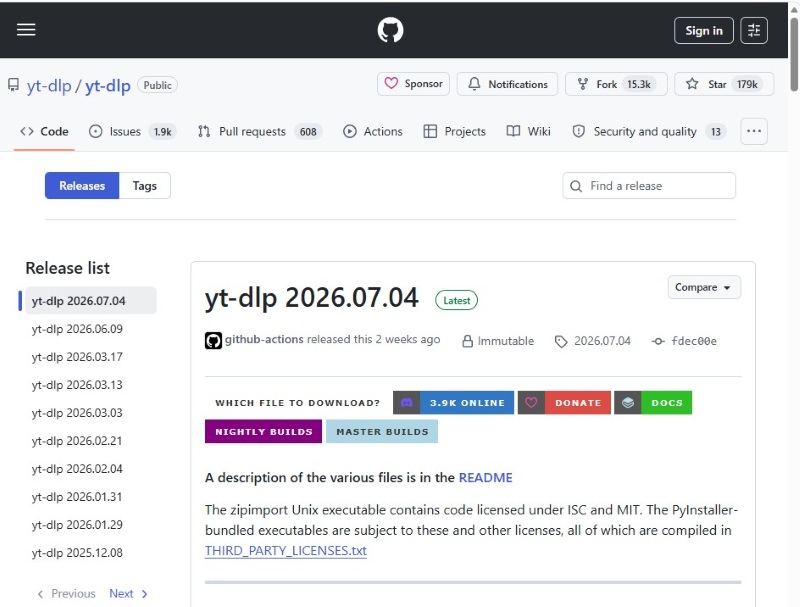800x607 pixels.
Task: Click the Pull requests 608 counter
Action: 308,132
